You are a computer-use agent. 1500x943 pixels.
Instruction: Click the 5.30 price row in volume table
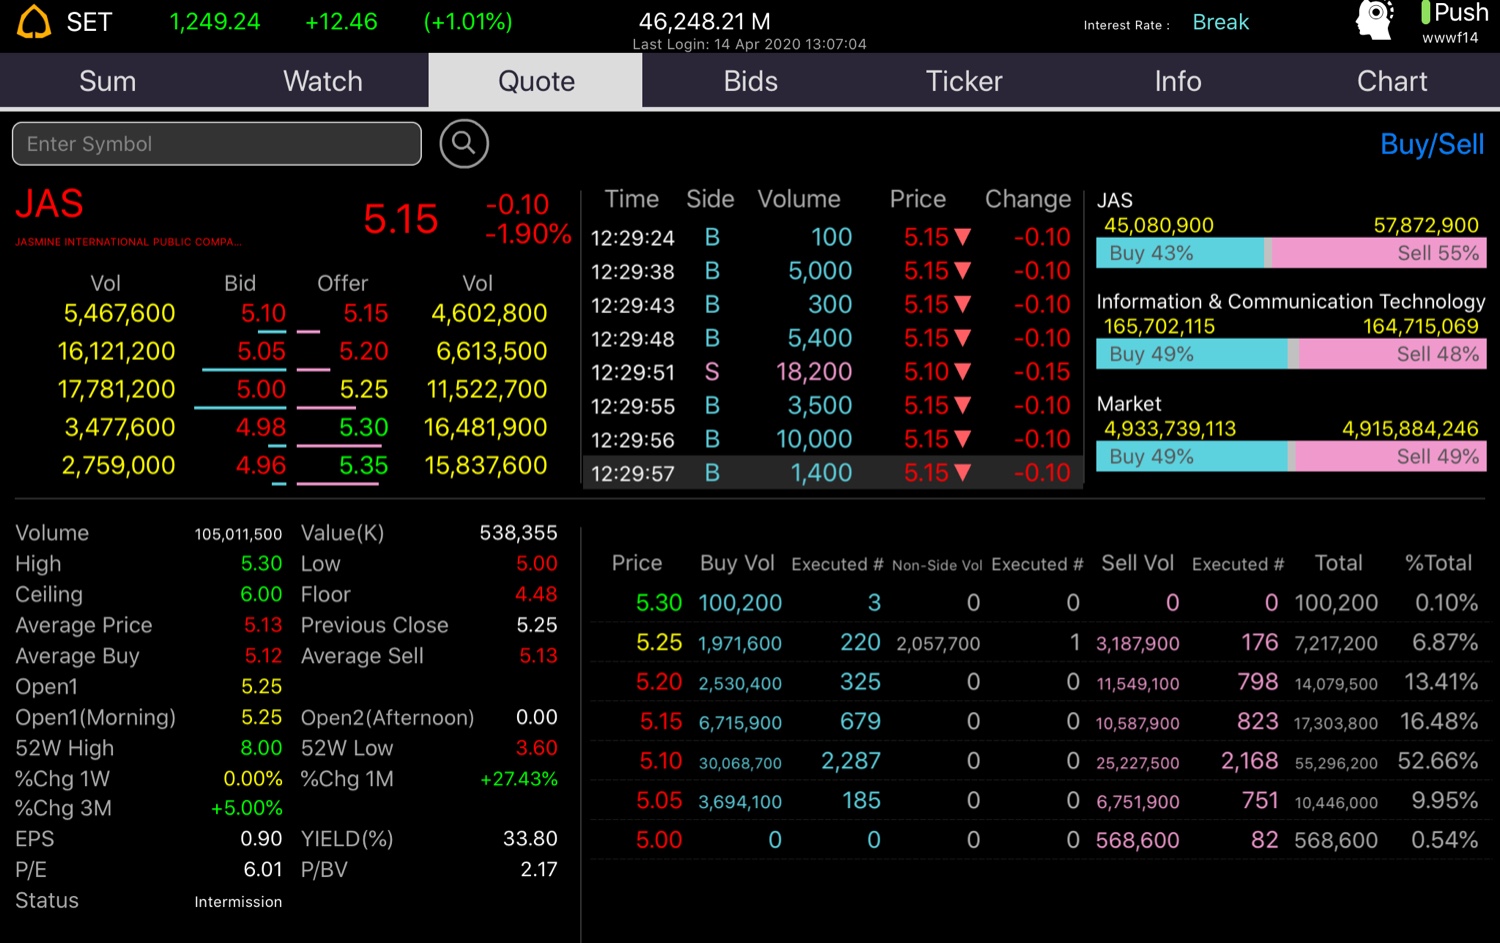[1040, 603]
